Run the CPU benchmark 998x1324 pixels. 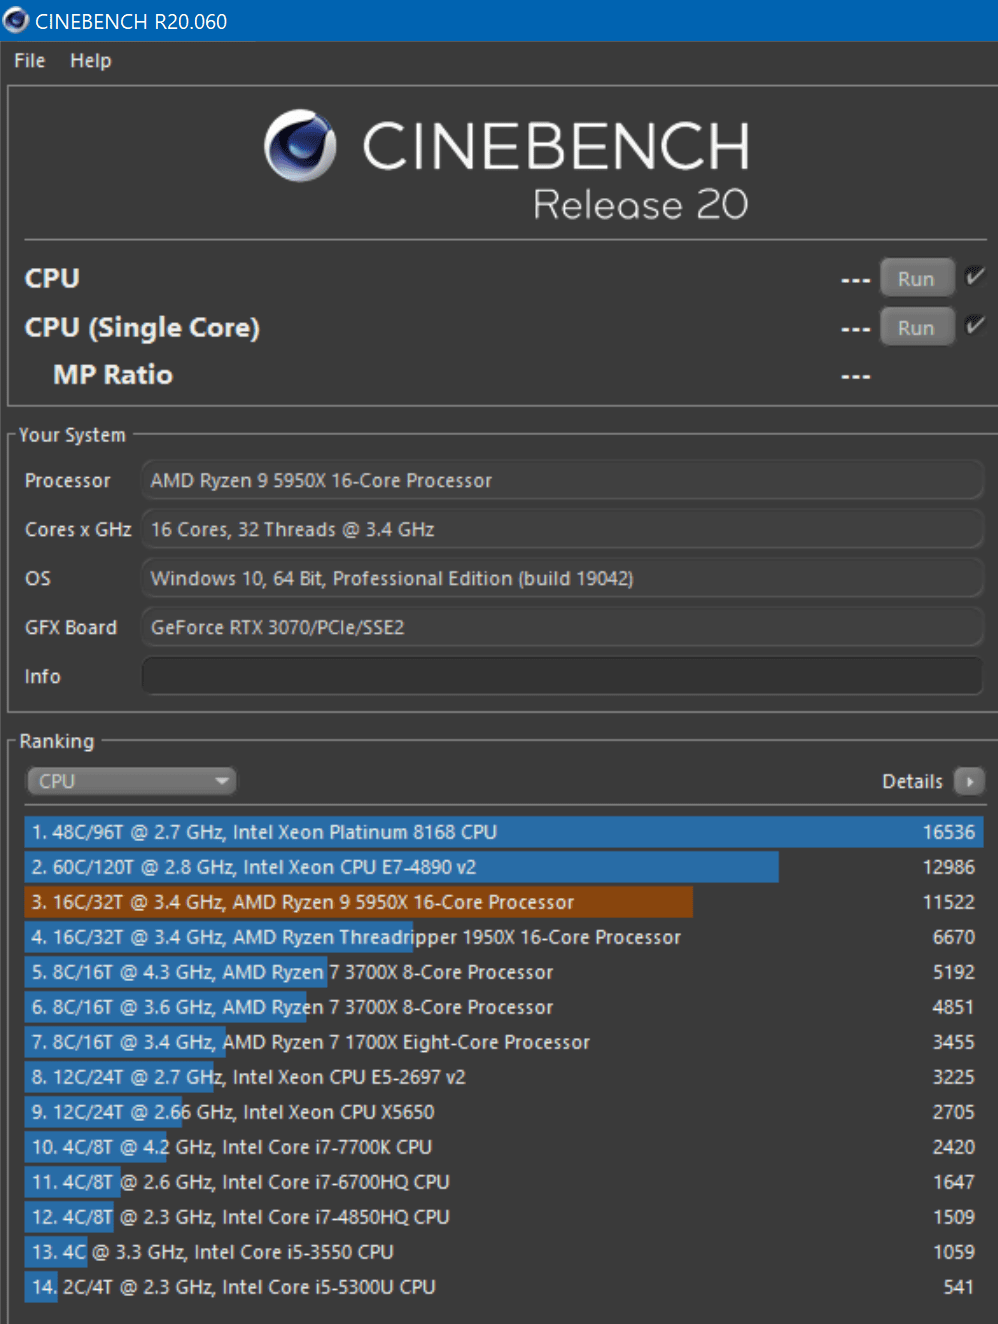pyautogui.click(x=916, y=279)
